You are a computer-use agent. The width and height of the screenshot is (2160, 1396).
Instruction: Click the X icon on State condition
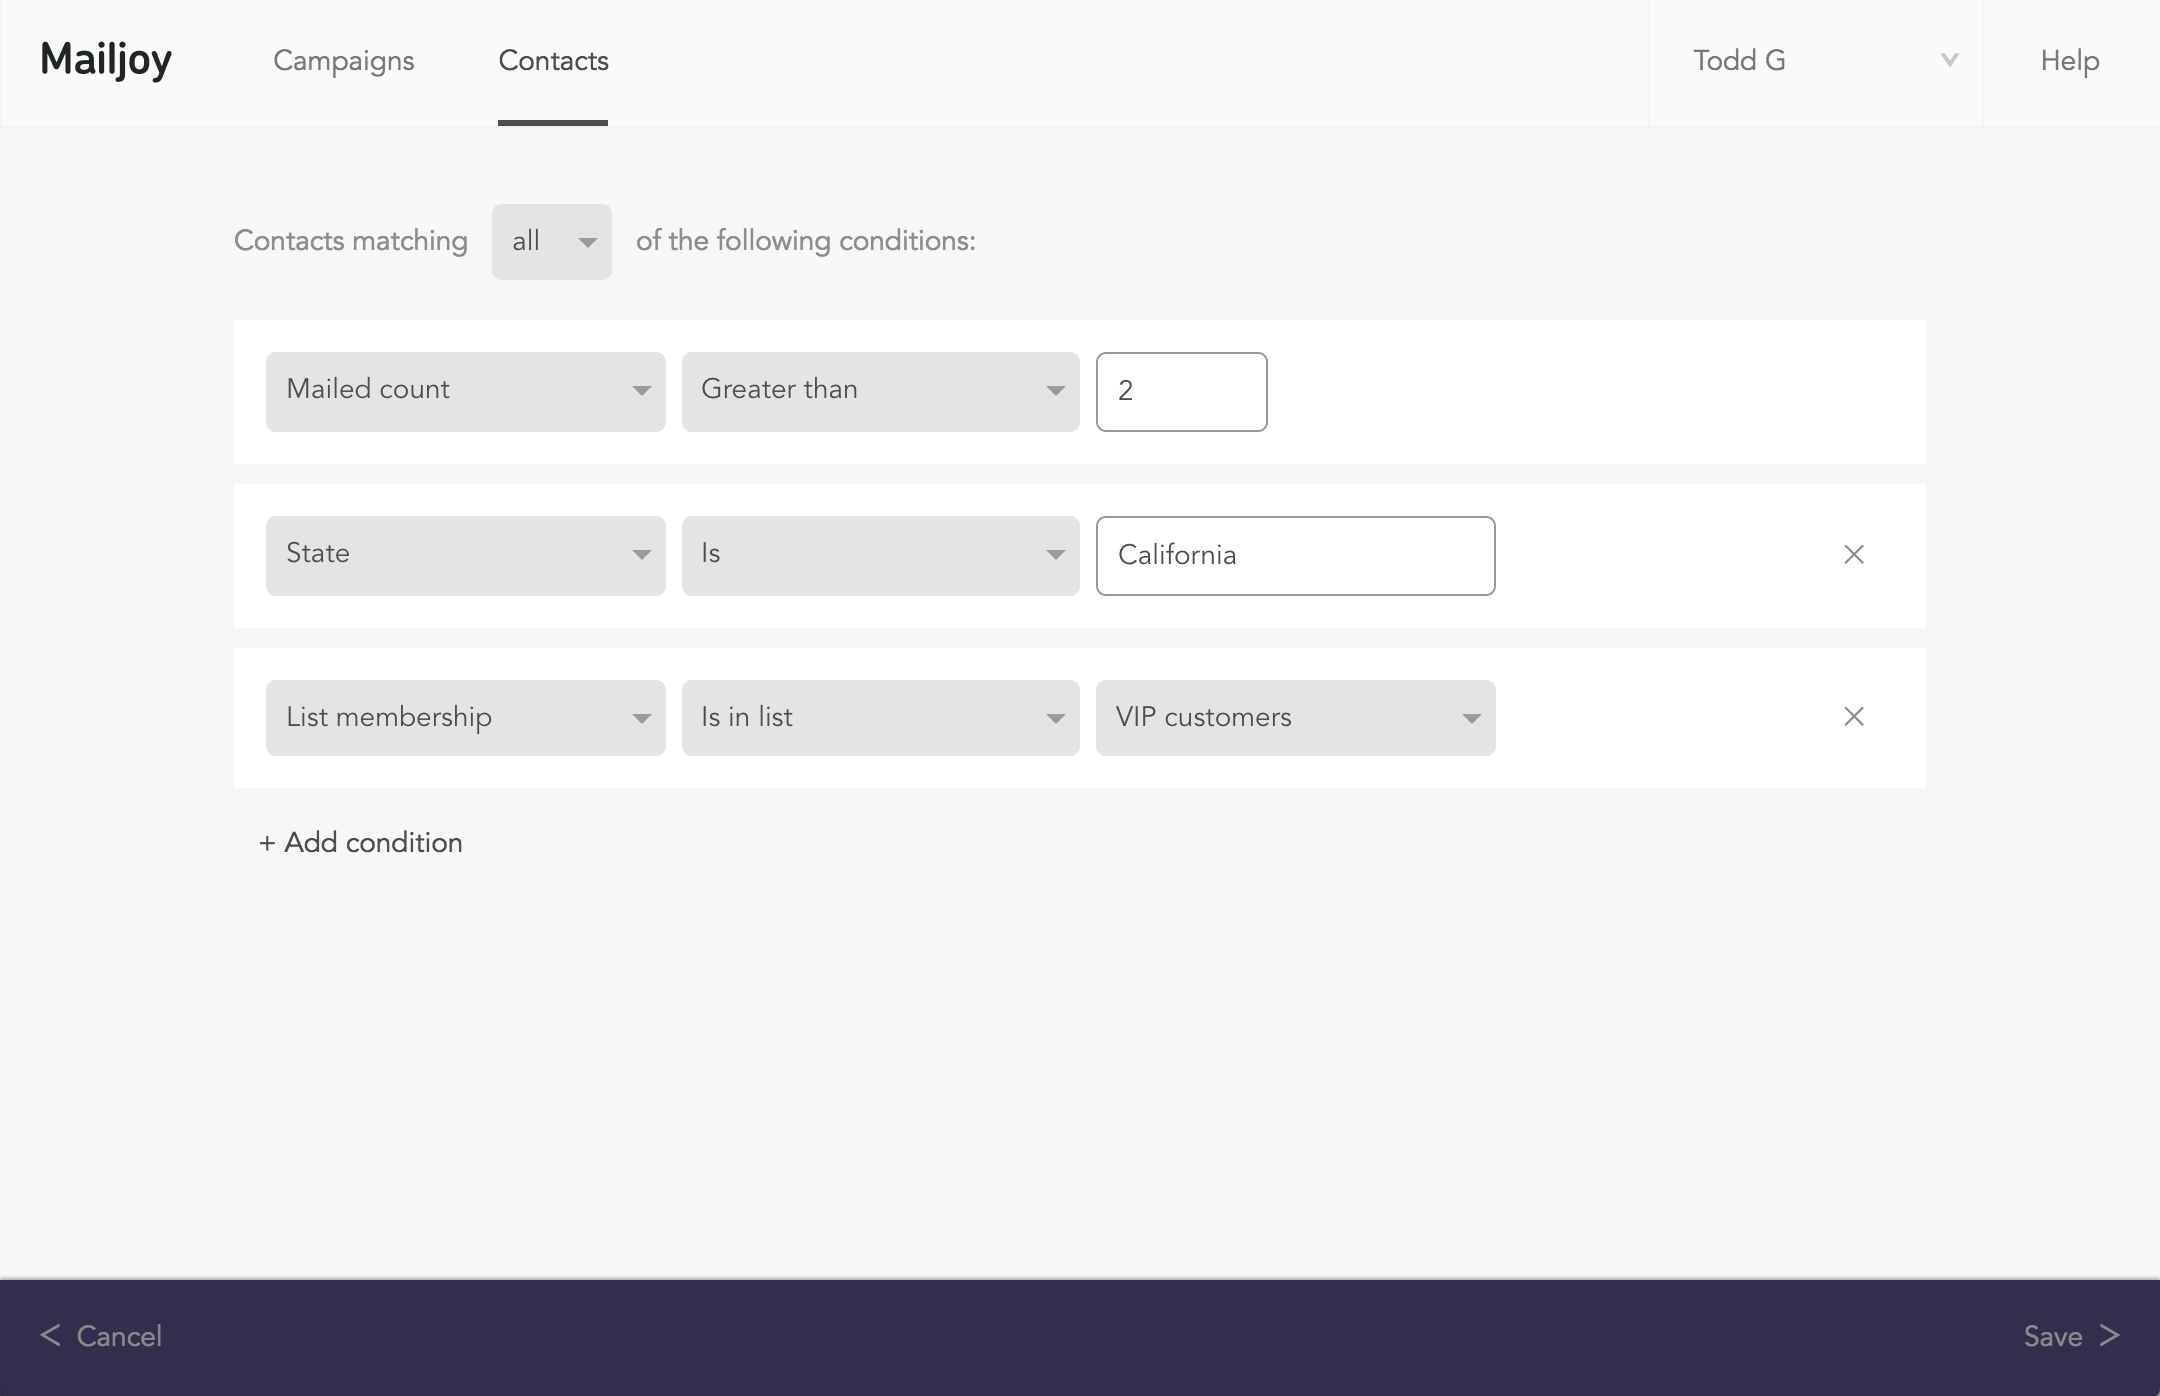click(x=1853, y=554)
